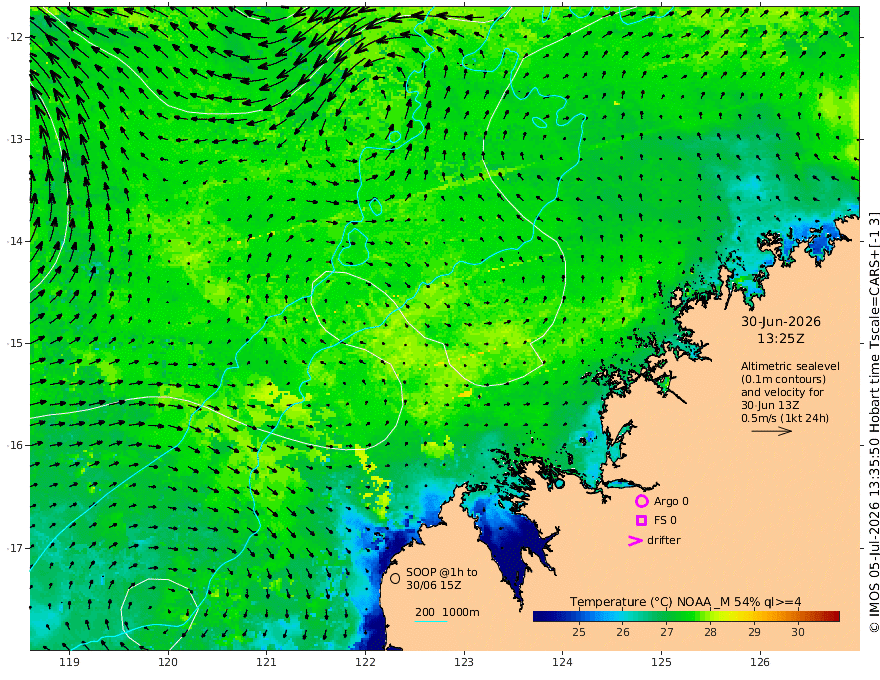Click longitude axis label 123

click(x=464, y=662)
